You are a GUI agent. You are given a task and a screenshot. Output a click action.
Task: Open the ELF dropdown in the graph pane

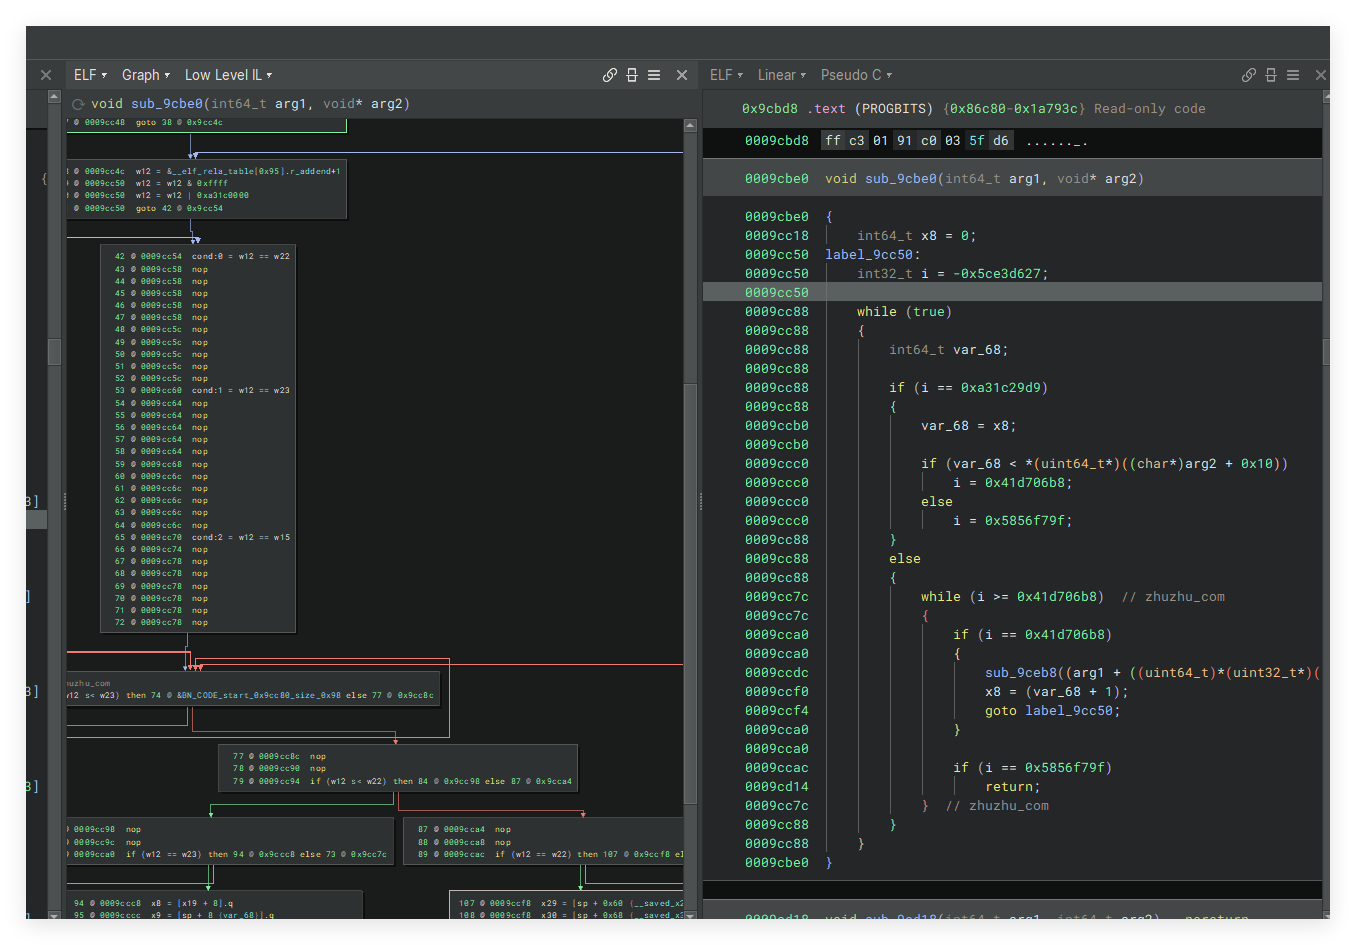coord(90,75)
